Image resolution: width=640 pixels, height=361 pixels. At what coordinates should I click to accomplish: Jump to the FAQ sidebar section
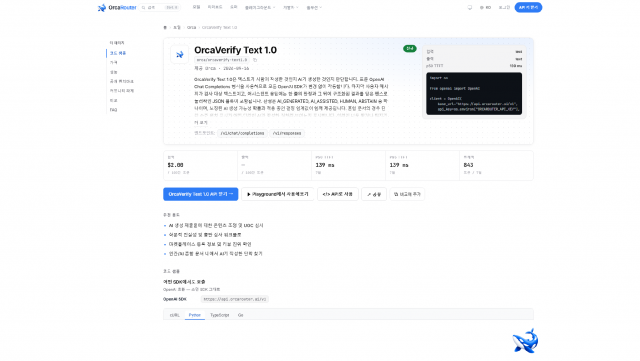coord(113,110)
